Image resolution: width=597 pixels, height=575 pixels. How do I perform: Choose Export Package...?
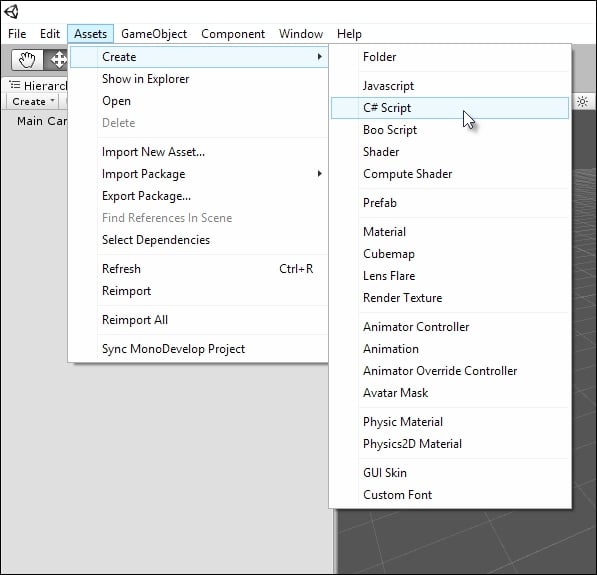[199, 196]
